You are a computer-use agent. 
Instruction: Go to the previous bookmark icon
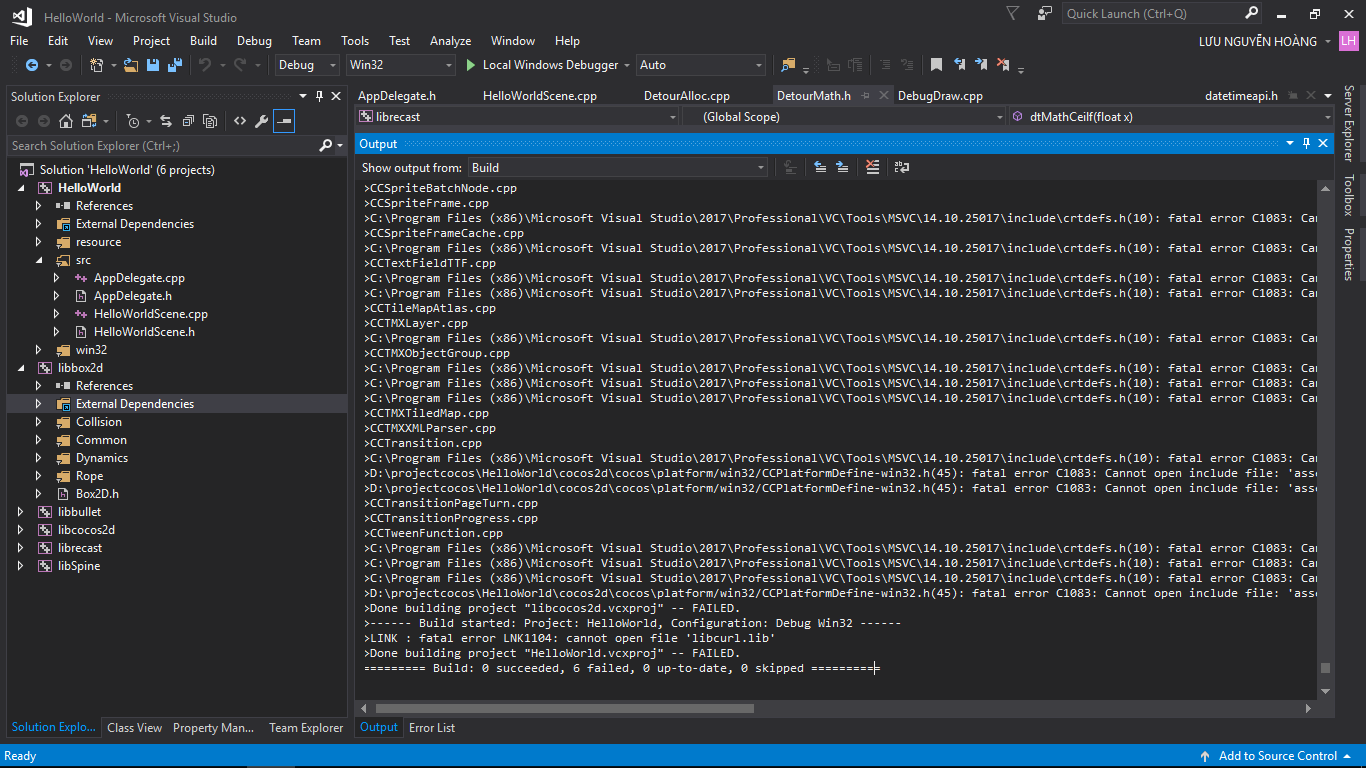pyautogui.click(x=960, y=65)
